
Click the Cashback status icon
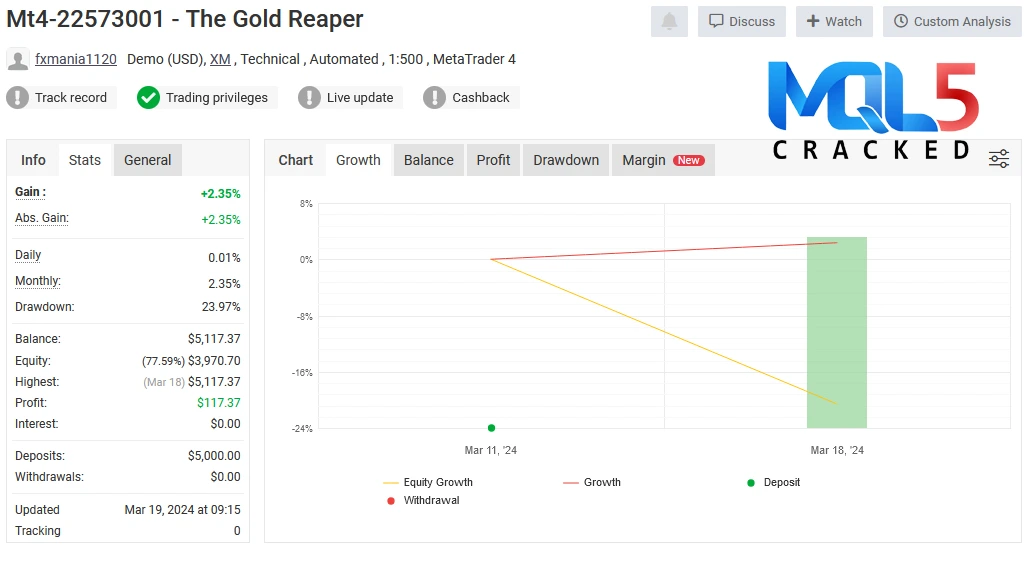434,97
